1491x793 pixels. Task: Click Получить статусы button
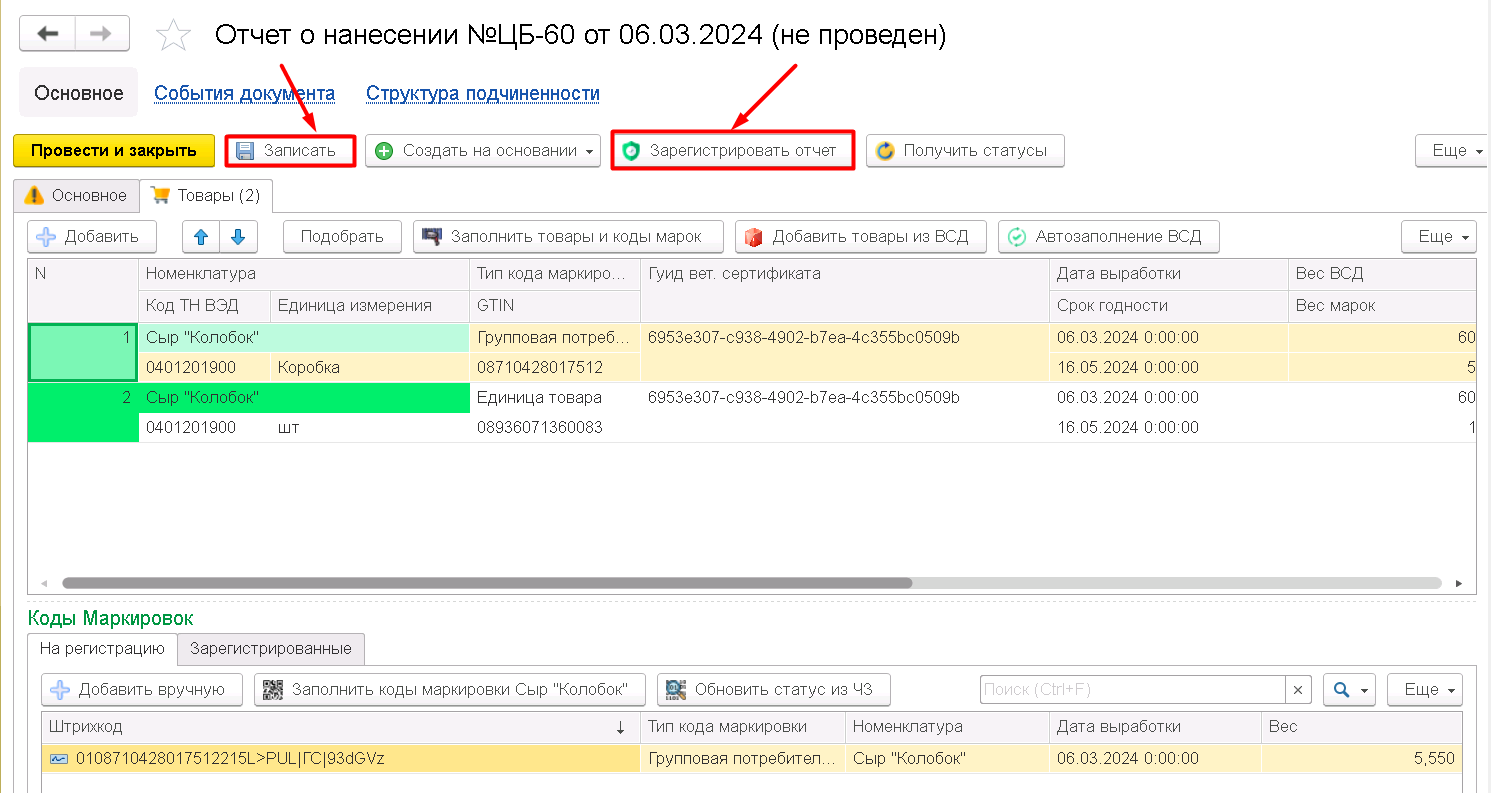(x=965, y=151)
